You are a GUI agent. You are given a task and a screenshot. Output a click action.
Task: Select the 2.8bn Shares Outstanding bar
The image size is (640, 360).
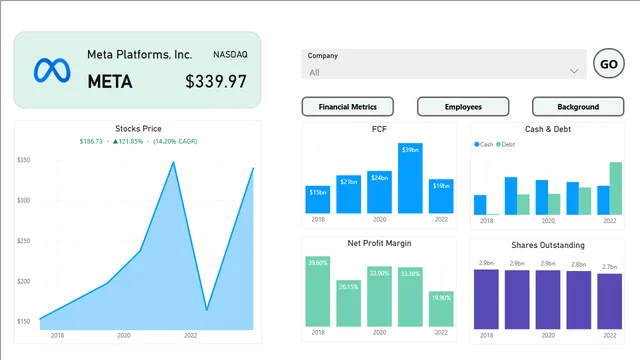(x=579, y=300)
